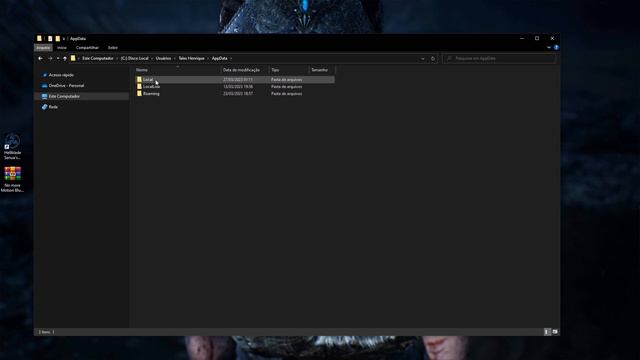Go up one folder level

[64, 58]
